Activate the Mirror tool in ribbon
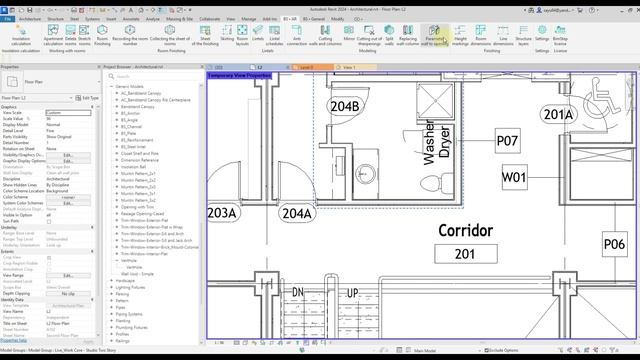Image resolution: width=640 pixels, height=360 pixels. pos(349,33)
